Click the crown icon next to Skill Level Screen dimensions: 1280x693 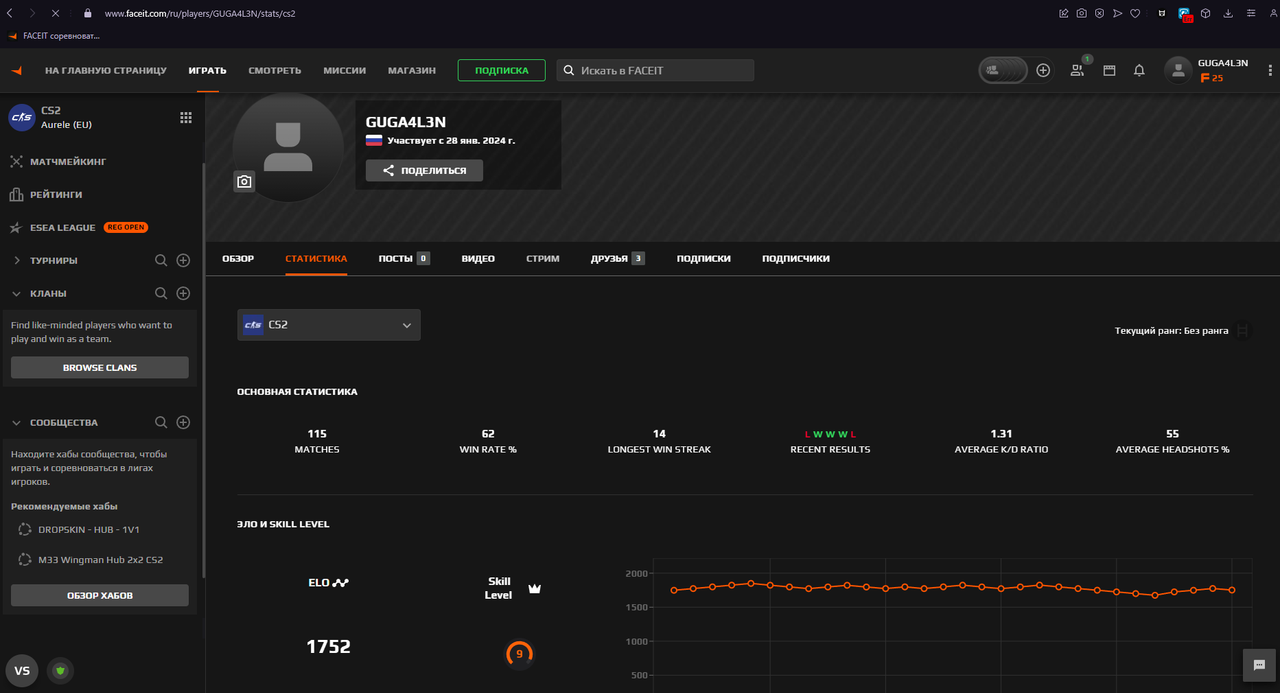tap(534, 589)
